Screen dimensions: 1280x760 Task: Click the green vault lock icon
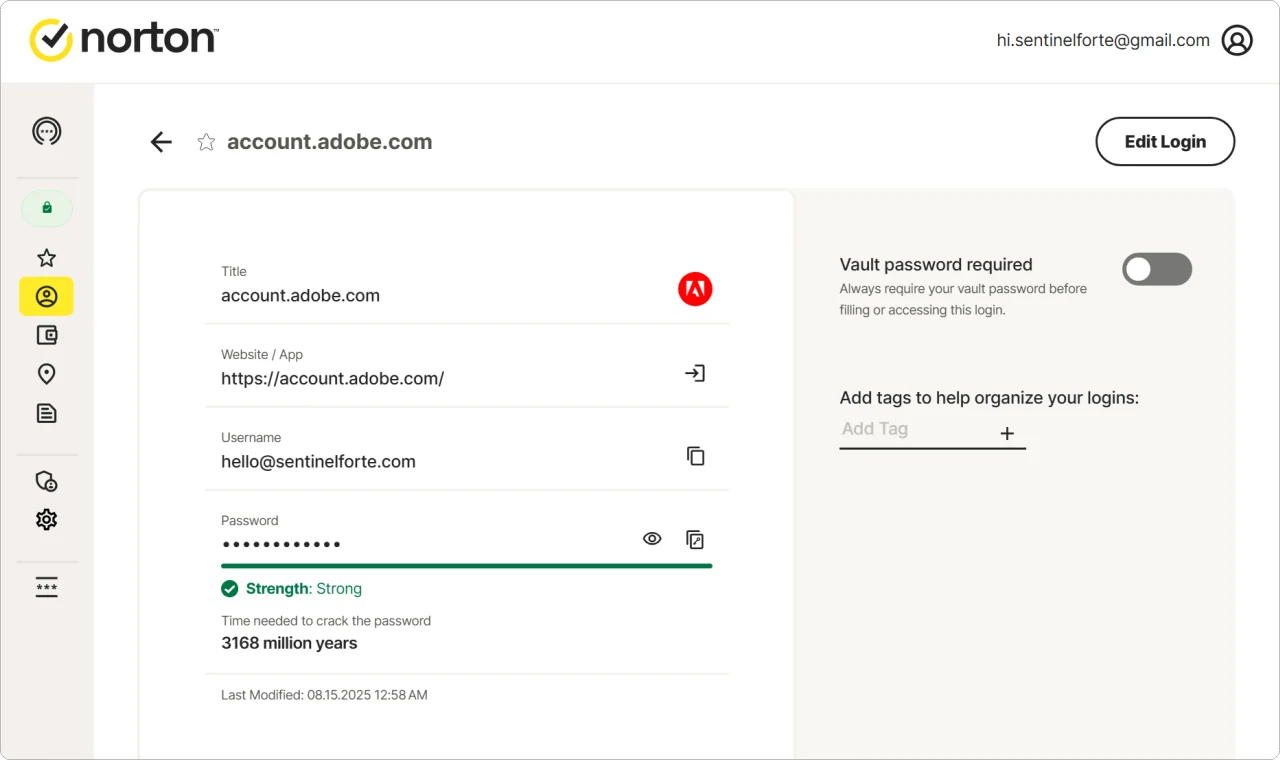[46, 208]
